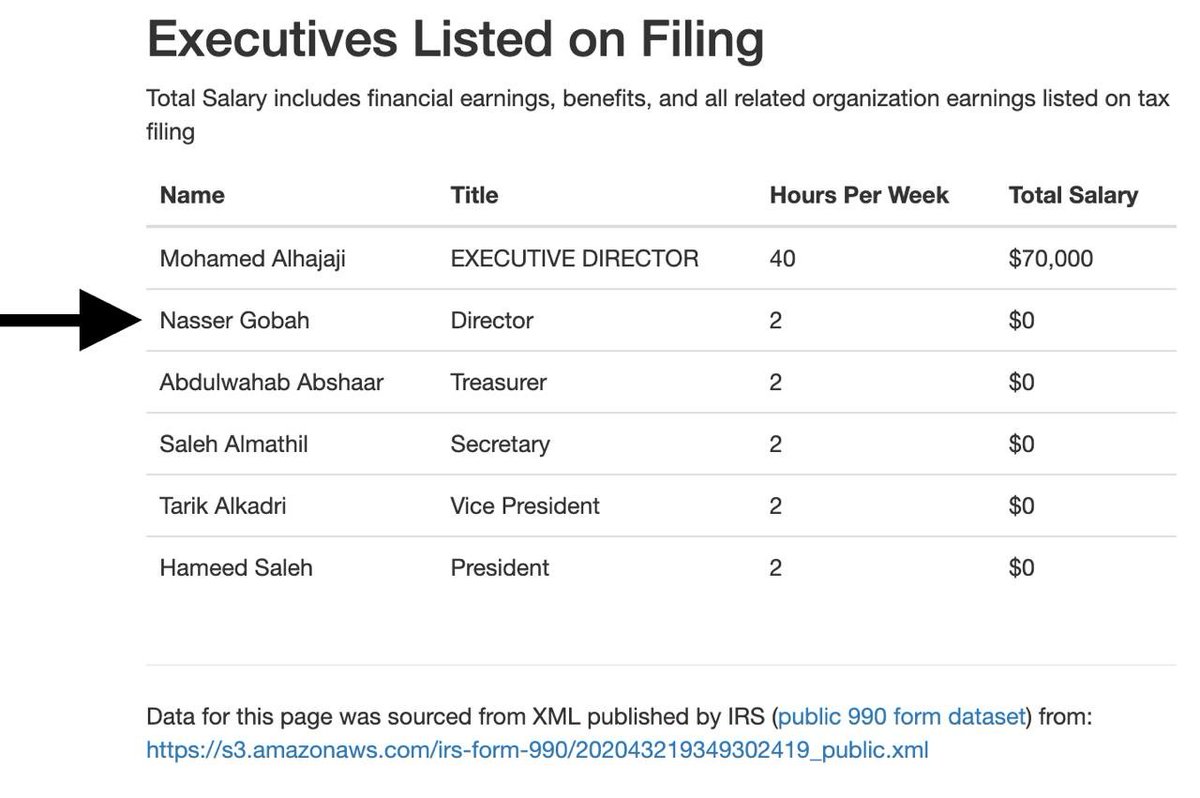Click the name Nasser Gobah

click(235, 321)
